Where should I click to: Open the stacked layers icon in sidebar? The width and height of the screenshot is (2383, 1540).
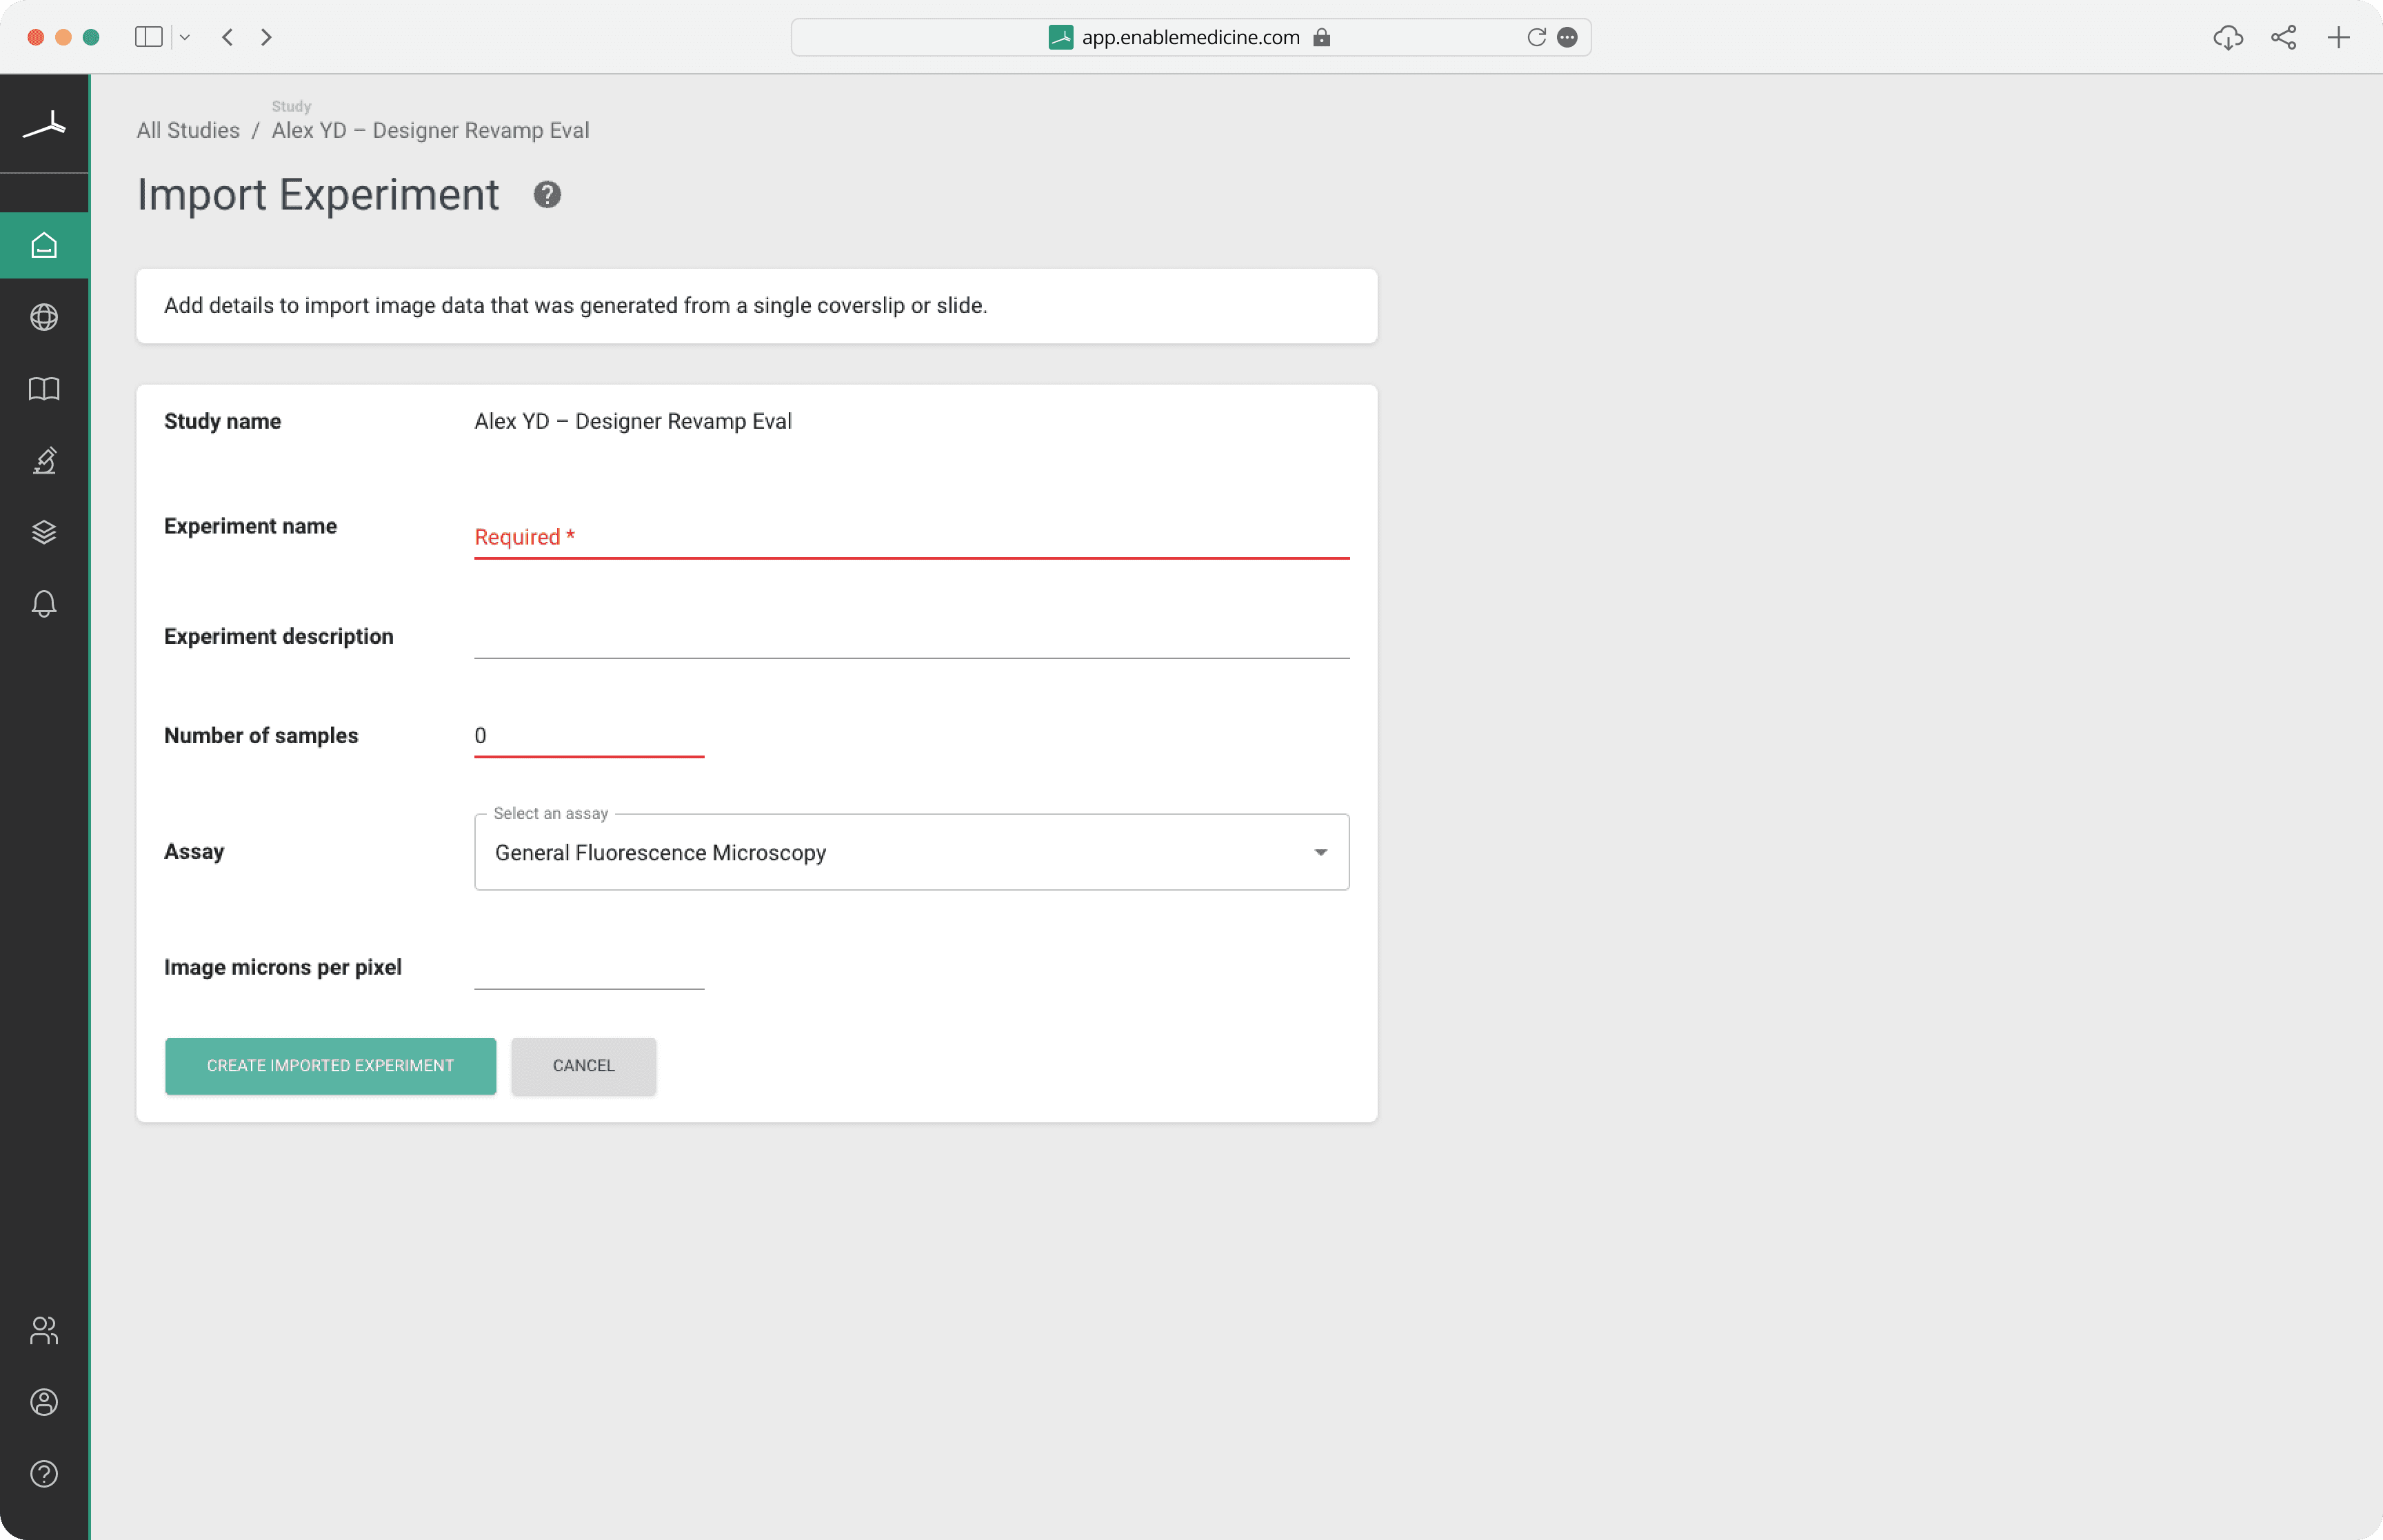(x=44, y=532)
